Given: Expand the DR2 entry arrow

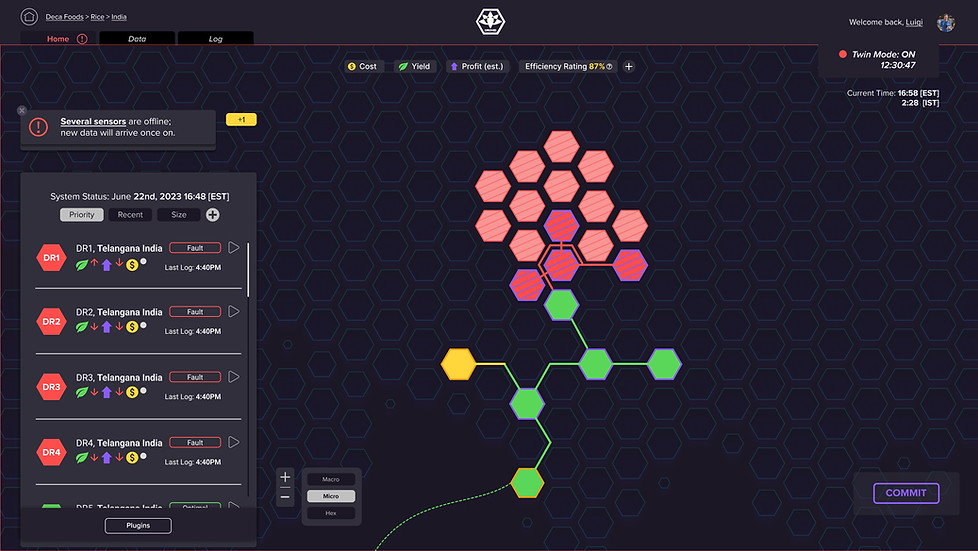Looking at the screenshot, I should [234, 311].
